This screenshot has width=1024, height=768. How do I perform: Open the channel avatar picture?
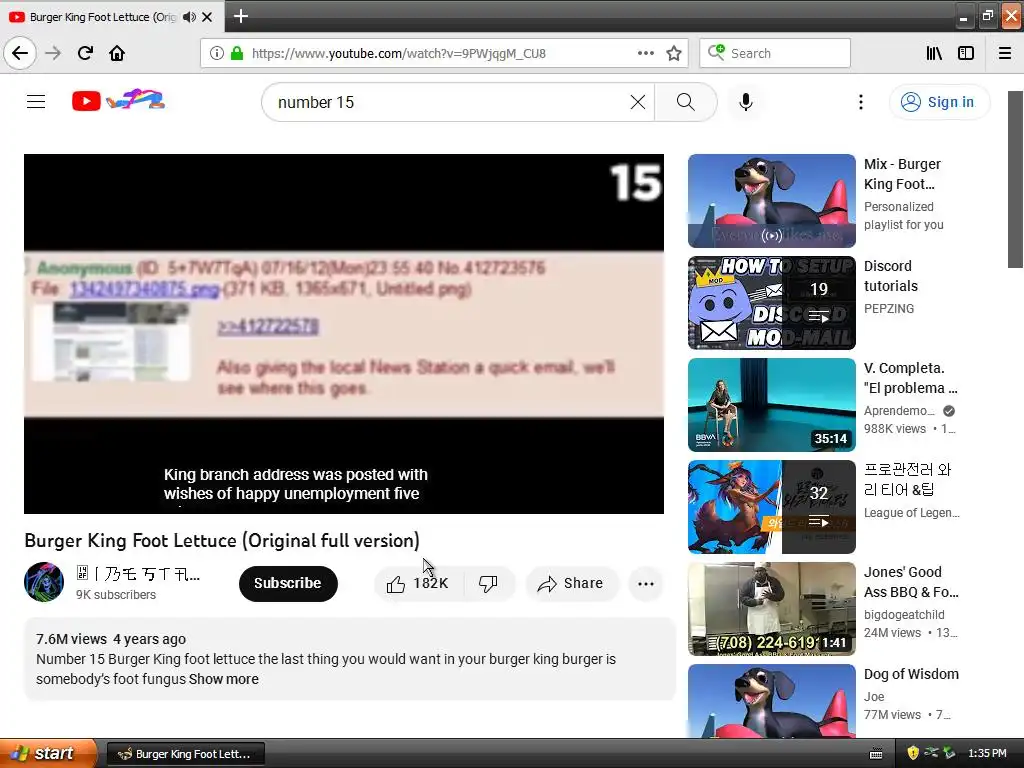tap(44, 582)
